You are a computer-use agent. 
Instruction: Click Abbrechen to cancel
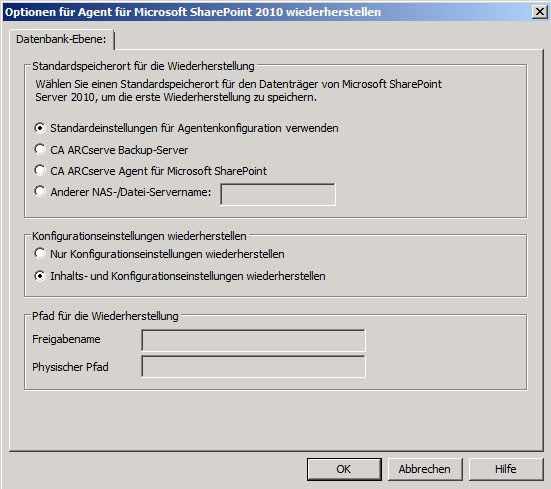tap(425, 469)
